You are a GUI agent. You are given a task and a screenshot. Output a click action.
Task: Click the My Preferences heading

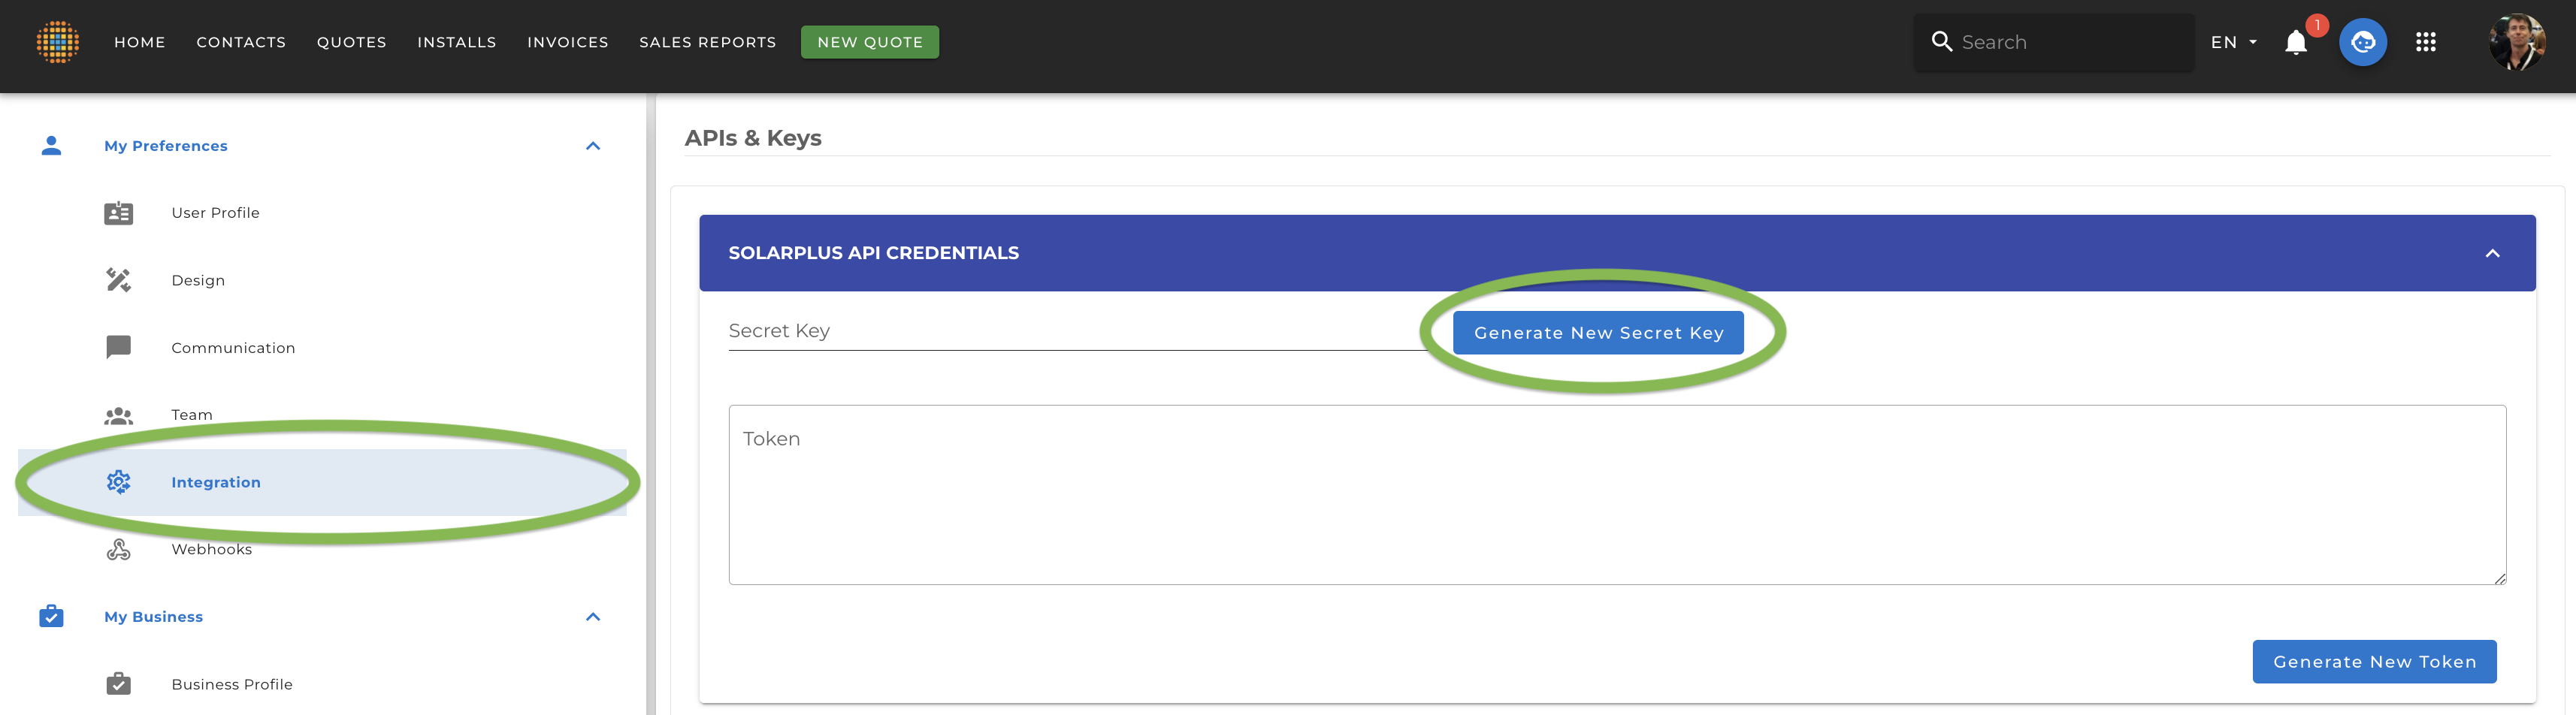(166, 146)
